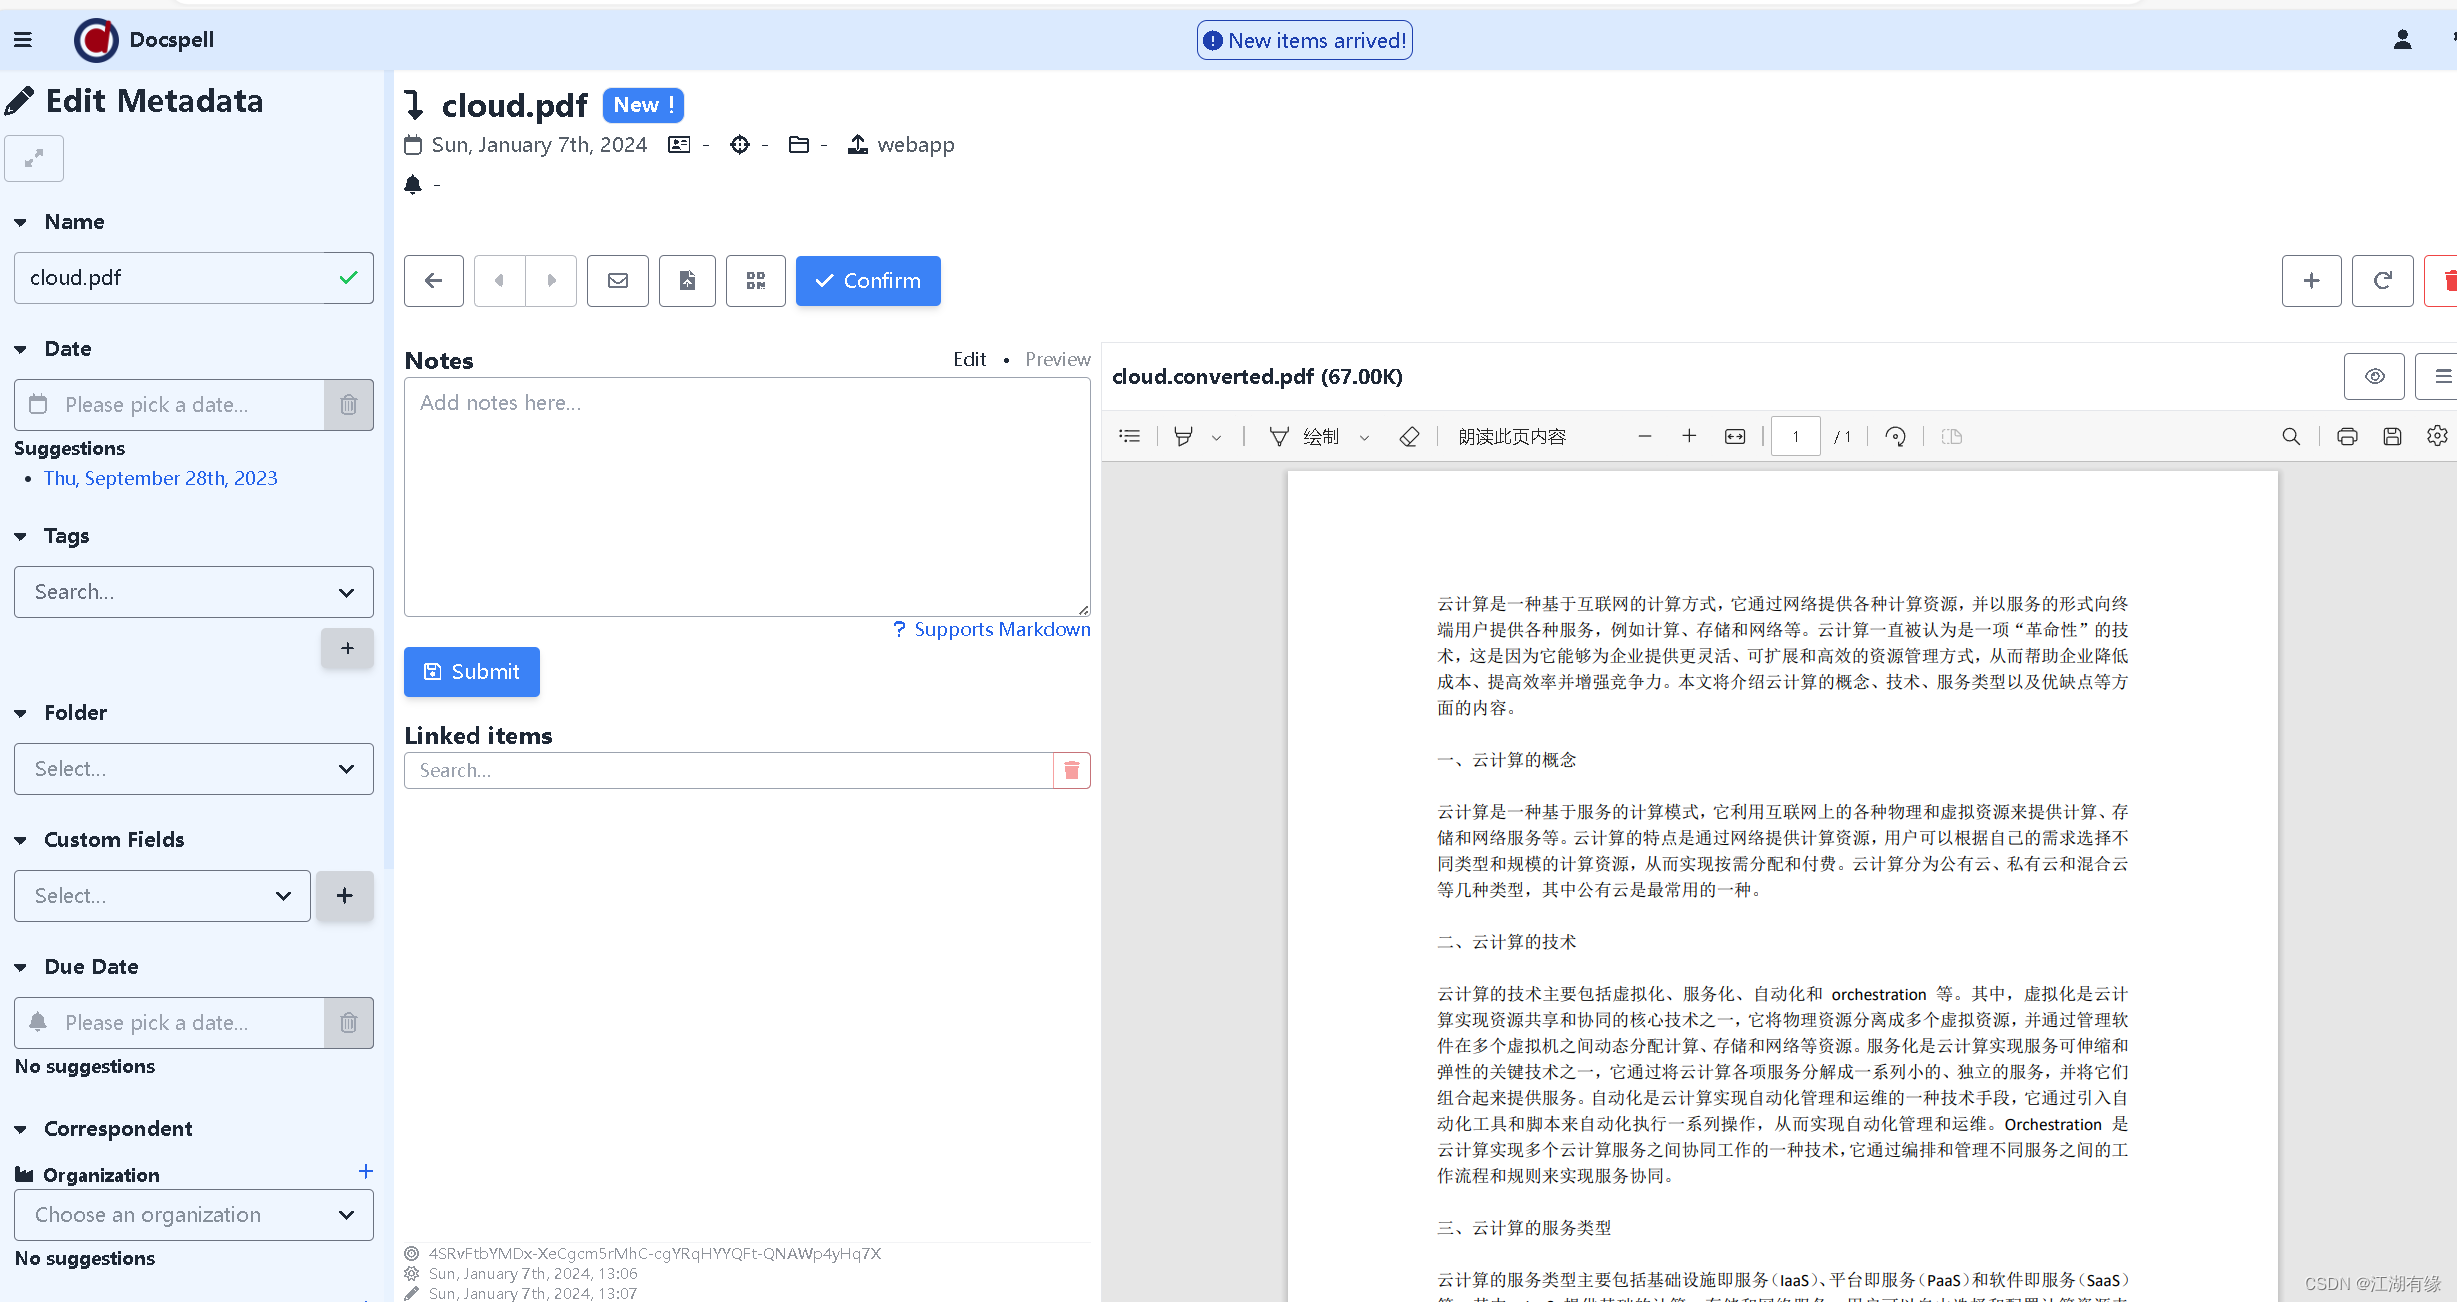2457x1302 pixels.
Task: Add more files to item icon
Action: tap(687, 281)
